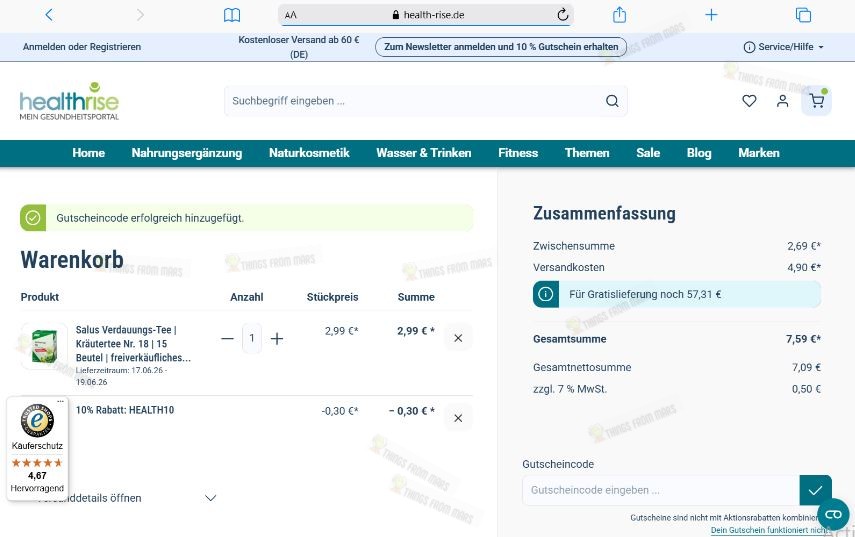Remove Salus Verdauungs-Tee from cart

point(458,338)
